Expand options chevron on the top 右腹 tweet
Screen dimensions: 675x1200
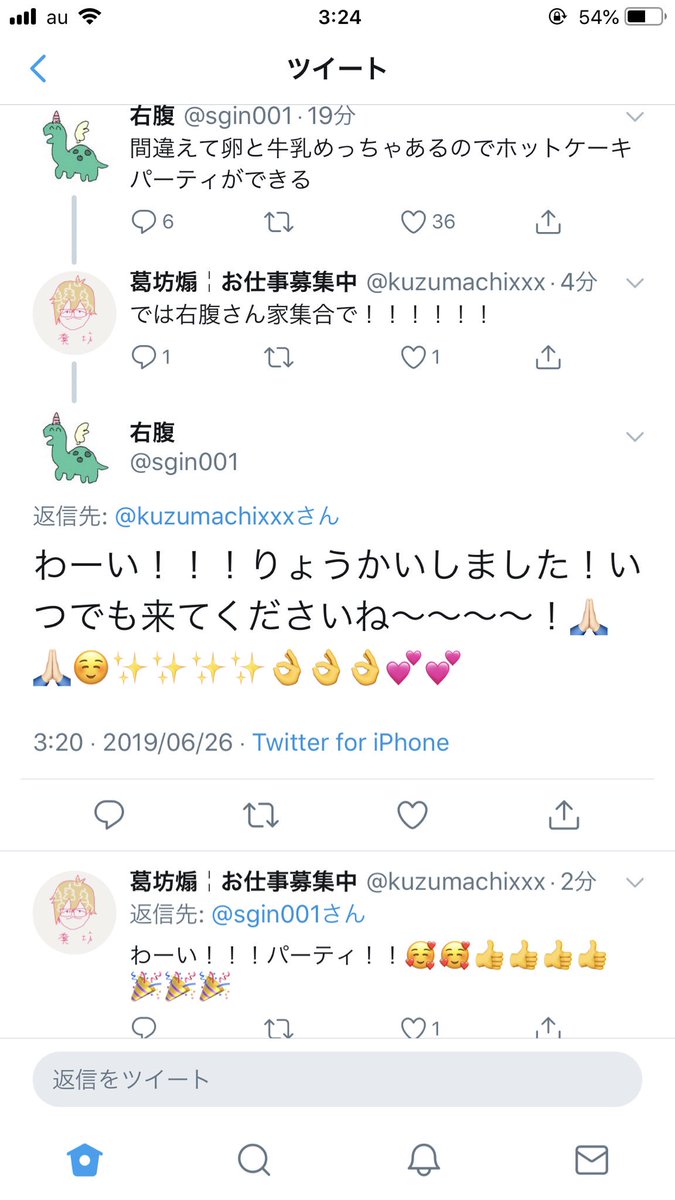click(x=634, y=117)
